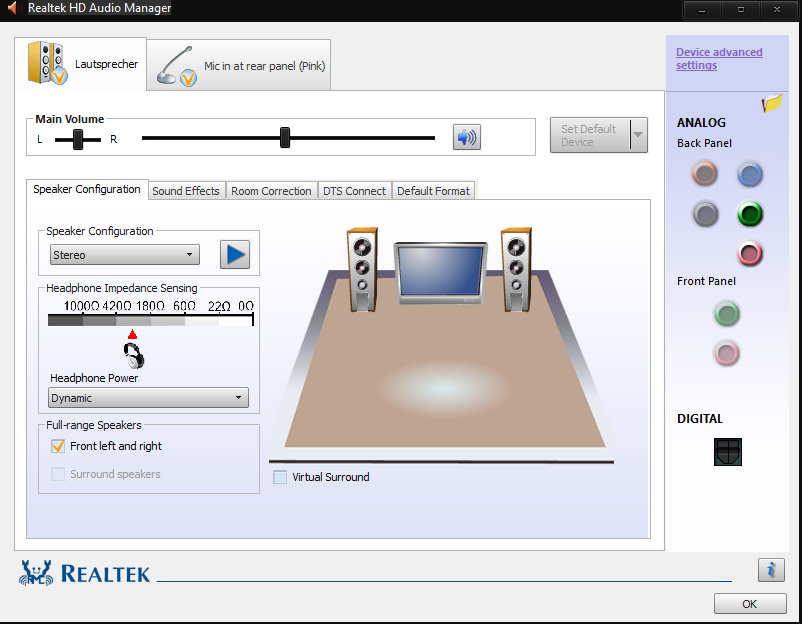802x624 pixels.
Task: Click the TV screen in room
Action: coord(440,273)
